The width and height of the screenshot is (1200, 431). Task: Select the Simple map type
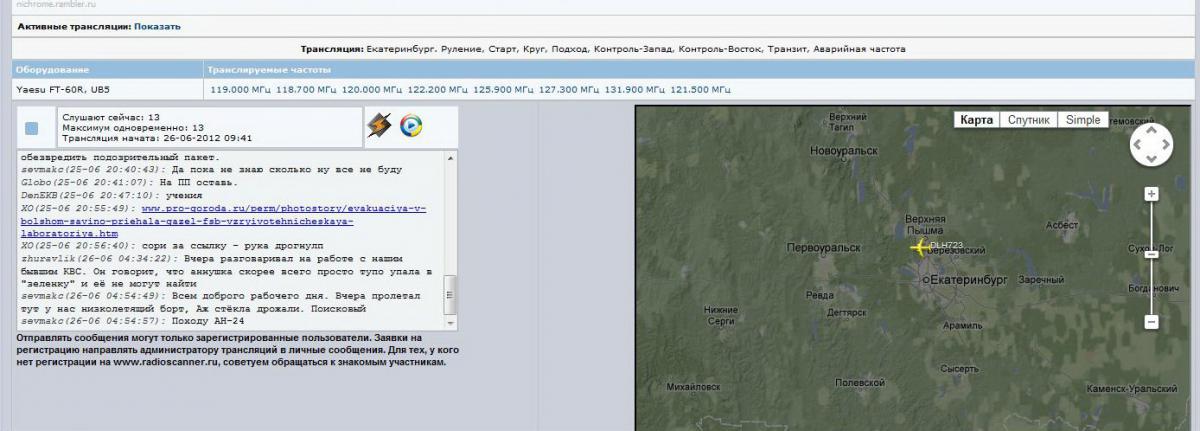point(1082,120)
